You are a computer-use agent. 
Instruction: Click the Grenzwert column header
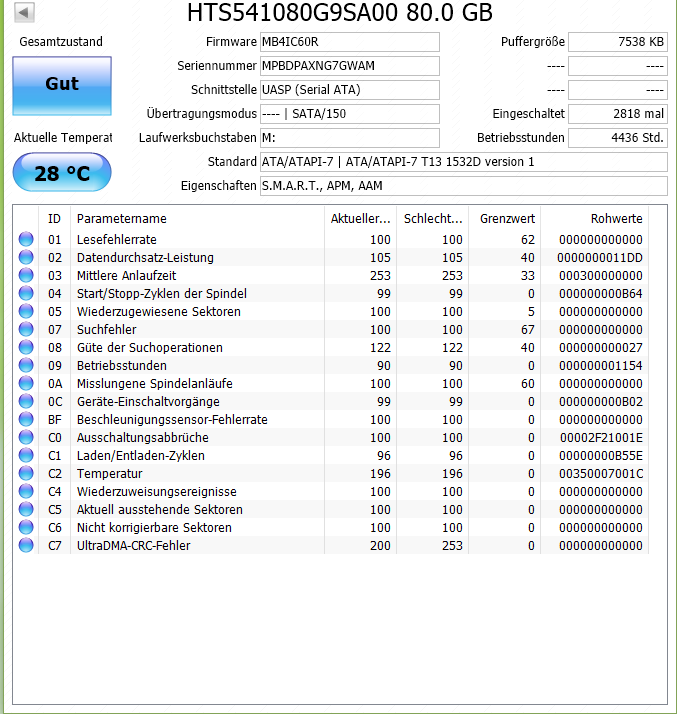pos(504,219)
